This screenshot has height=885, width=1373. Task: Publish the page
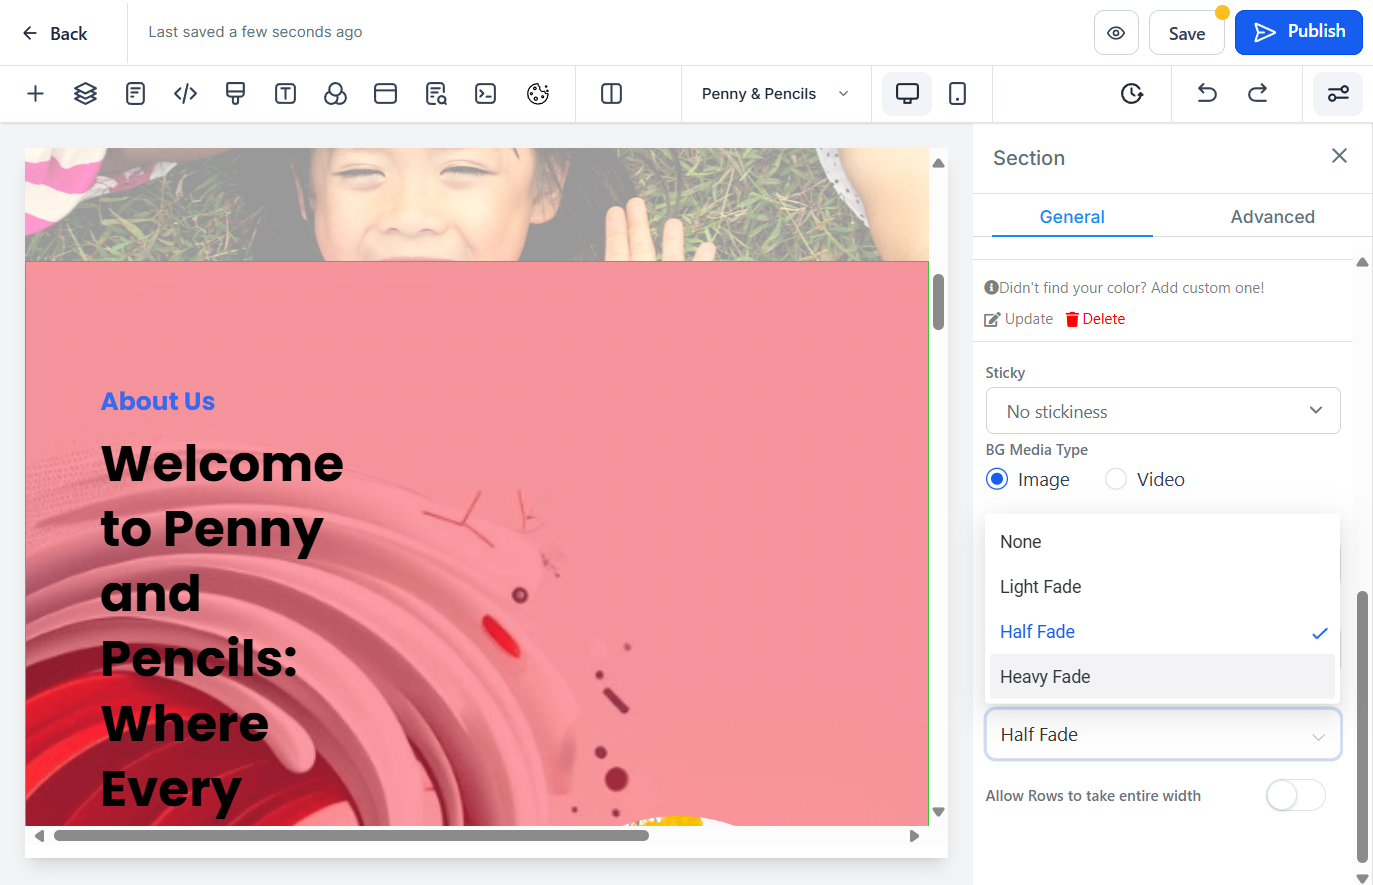coord(1299,32)
